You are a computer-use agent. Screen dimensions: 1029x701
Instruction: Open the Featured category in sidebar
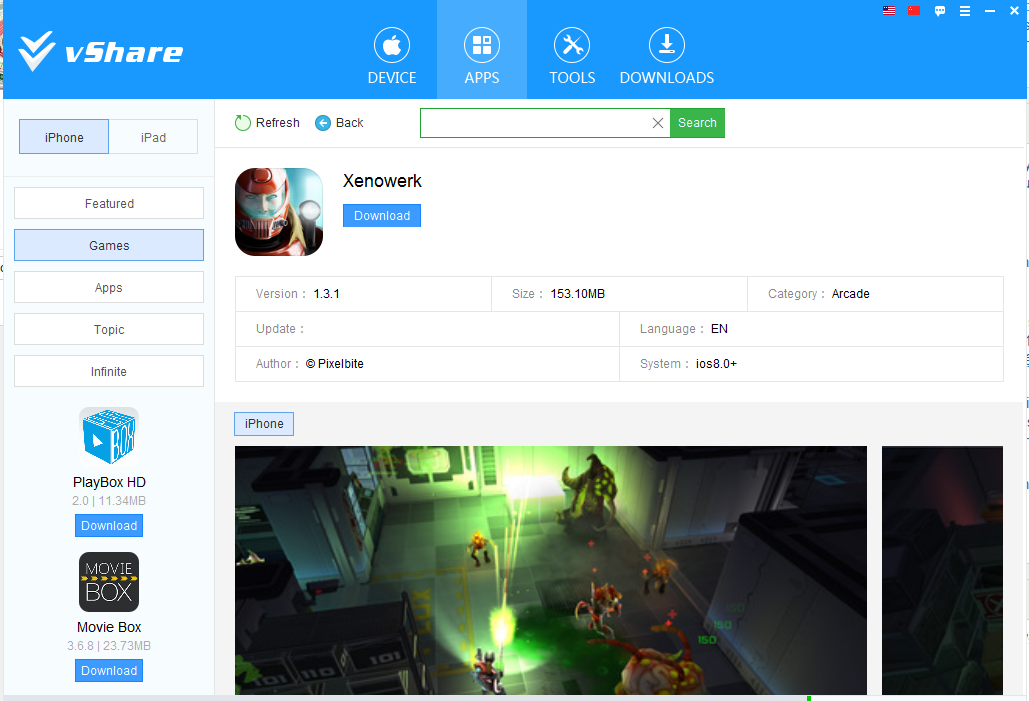tap(109, 203)
